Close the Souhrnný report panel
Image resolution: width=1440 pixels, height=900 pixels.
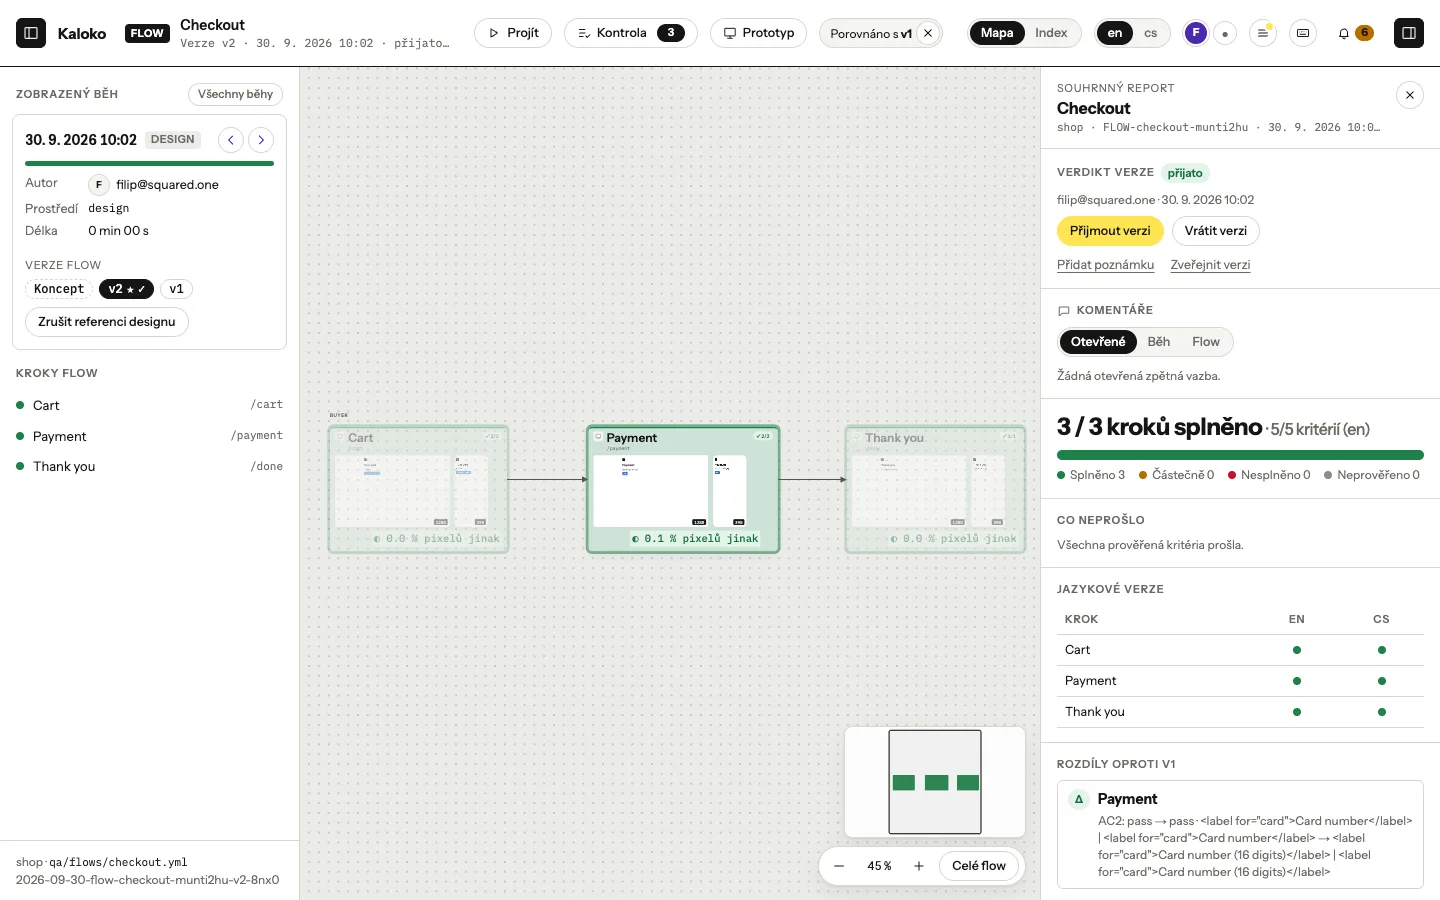(1409, 95)
